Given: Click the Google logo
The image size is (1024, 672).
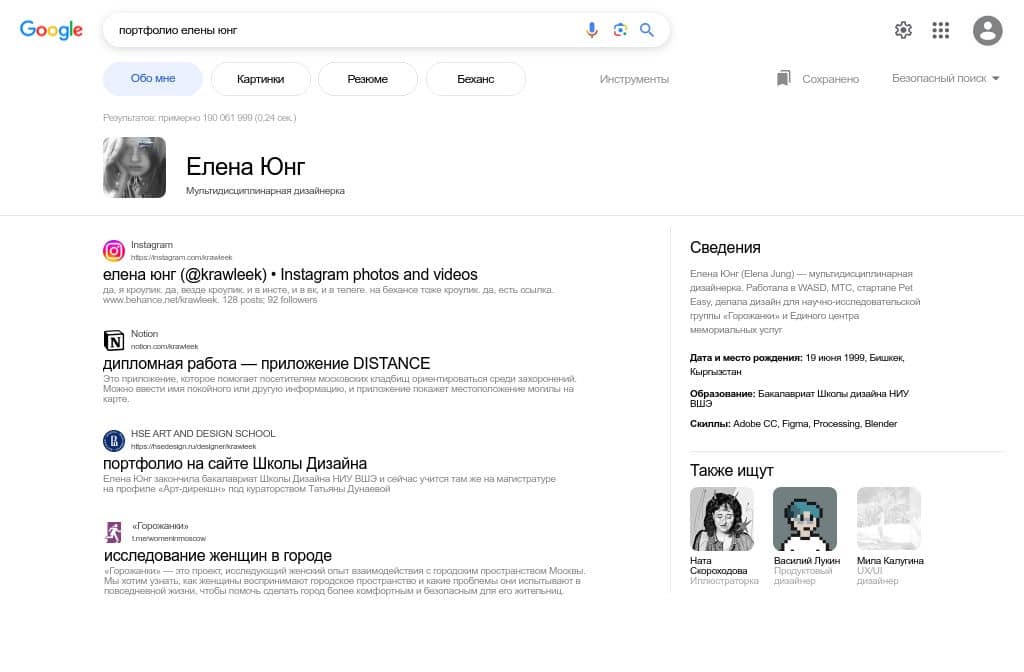Looking at the screenshot, I should tap(51, 29).
